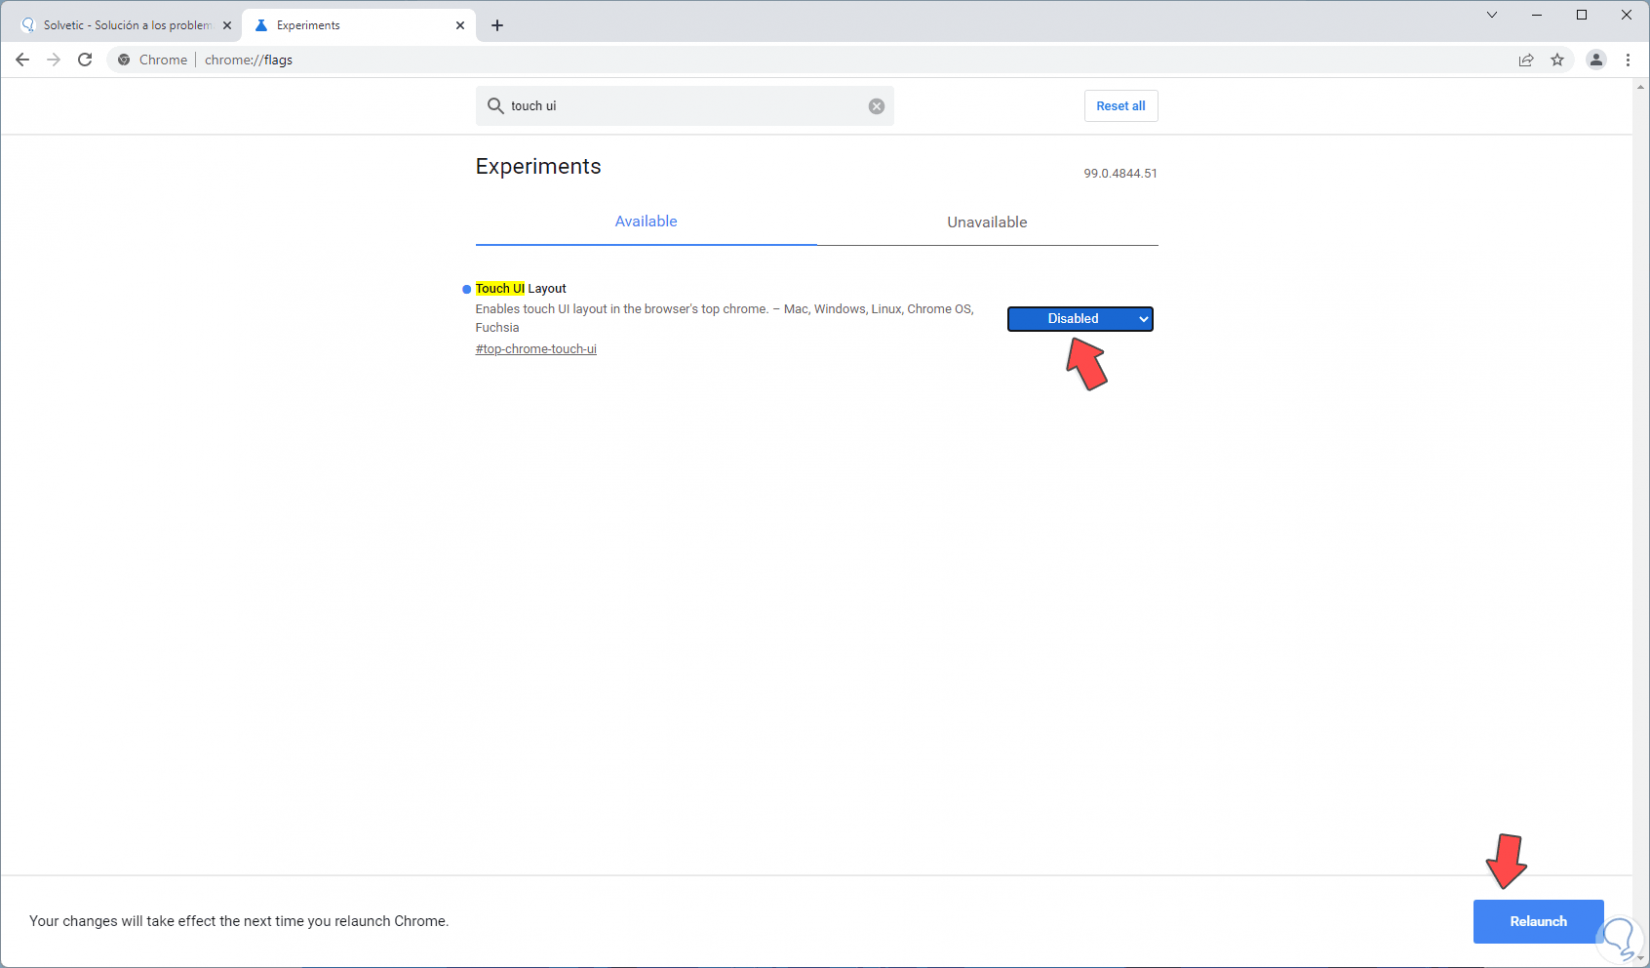
Task: Click the Touch UI Layout flag title
Action: pos(520,288)
